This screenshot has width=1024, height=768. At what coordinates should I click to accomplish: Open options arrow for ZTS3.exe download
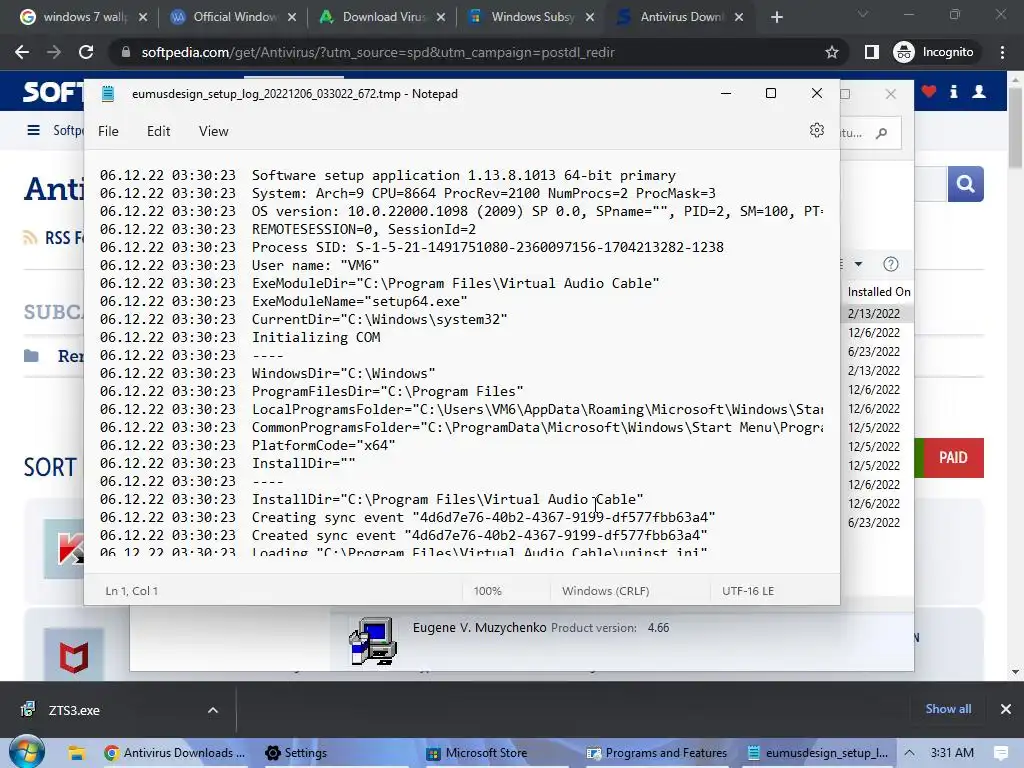(x=213, y=710)
